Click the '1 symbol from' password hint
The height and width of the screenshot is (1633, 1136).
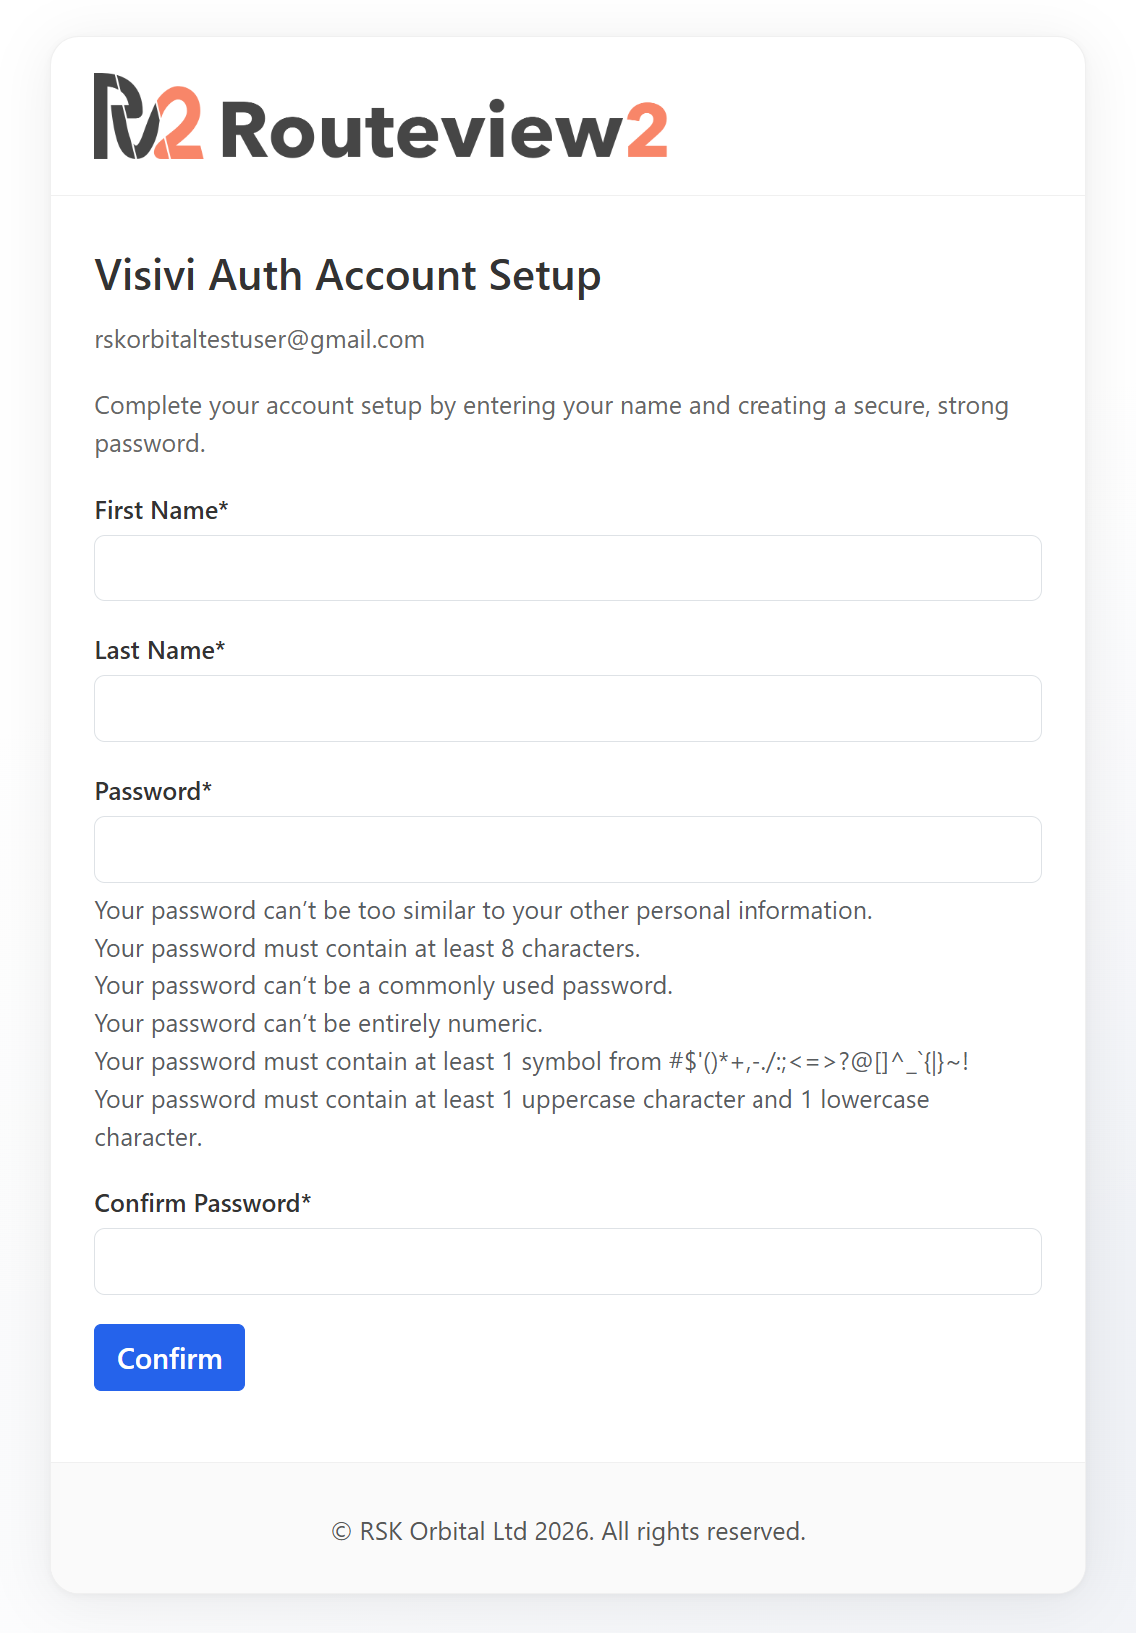click(532, 1061)
